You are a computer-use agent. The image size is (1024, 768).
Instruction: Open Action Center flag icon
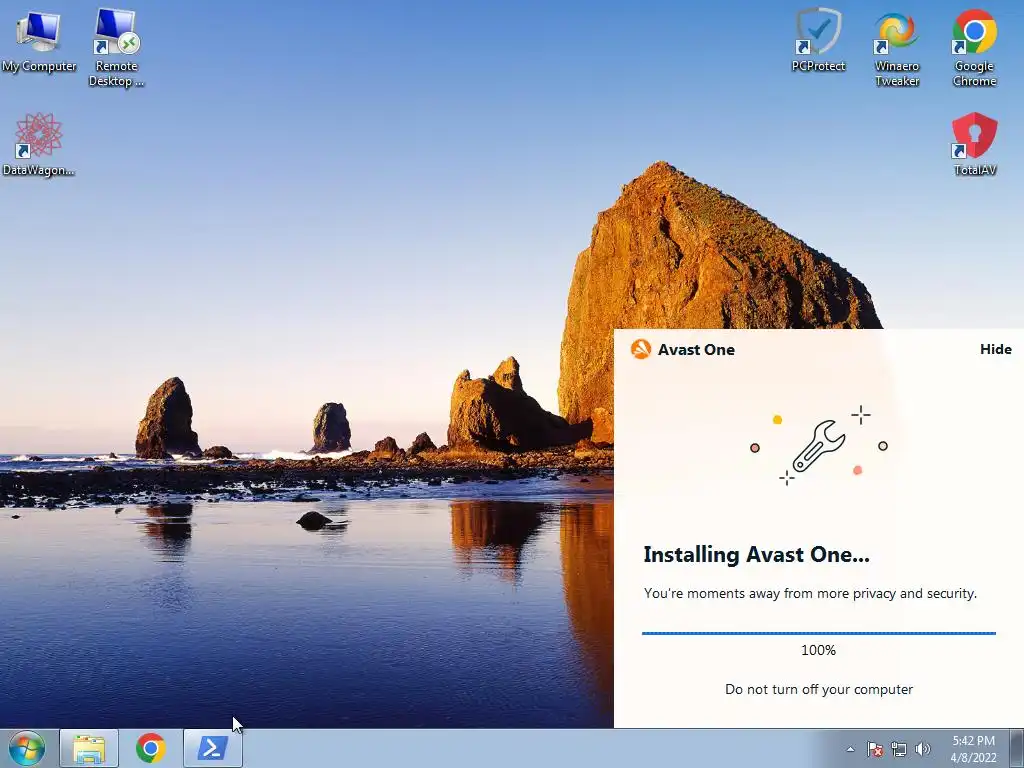click(875, 749)
